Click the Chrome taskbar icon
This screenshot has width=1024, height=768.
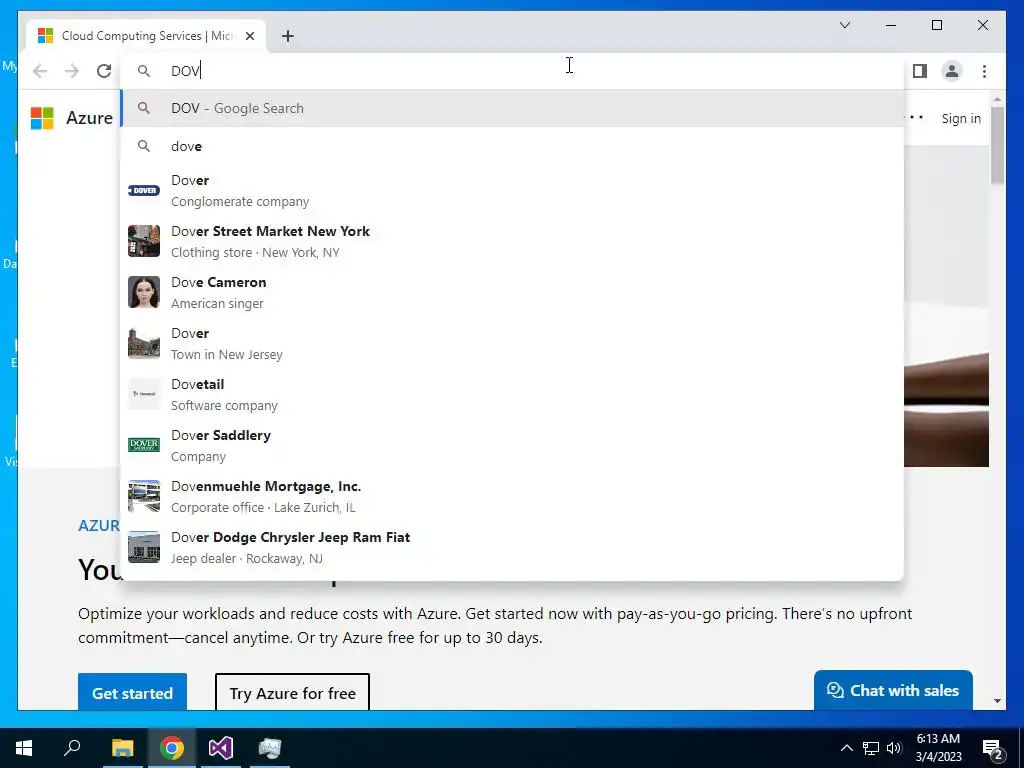pos(172,748)
